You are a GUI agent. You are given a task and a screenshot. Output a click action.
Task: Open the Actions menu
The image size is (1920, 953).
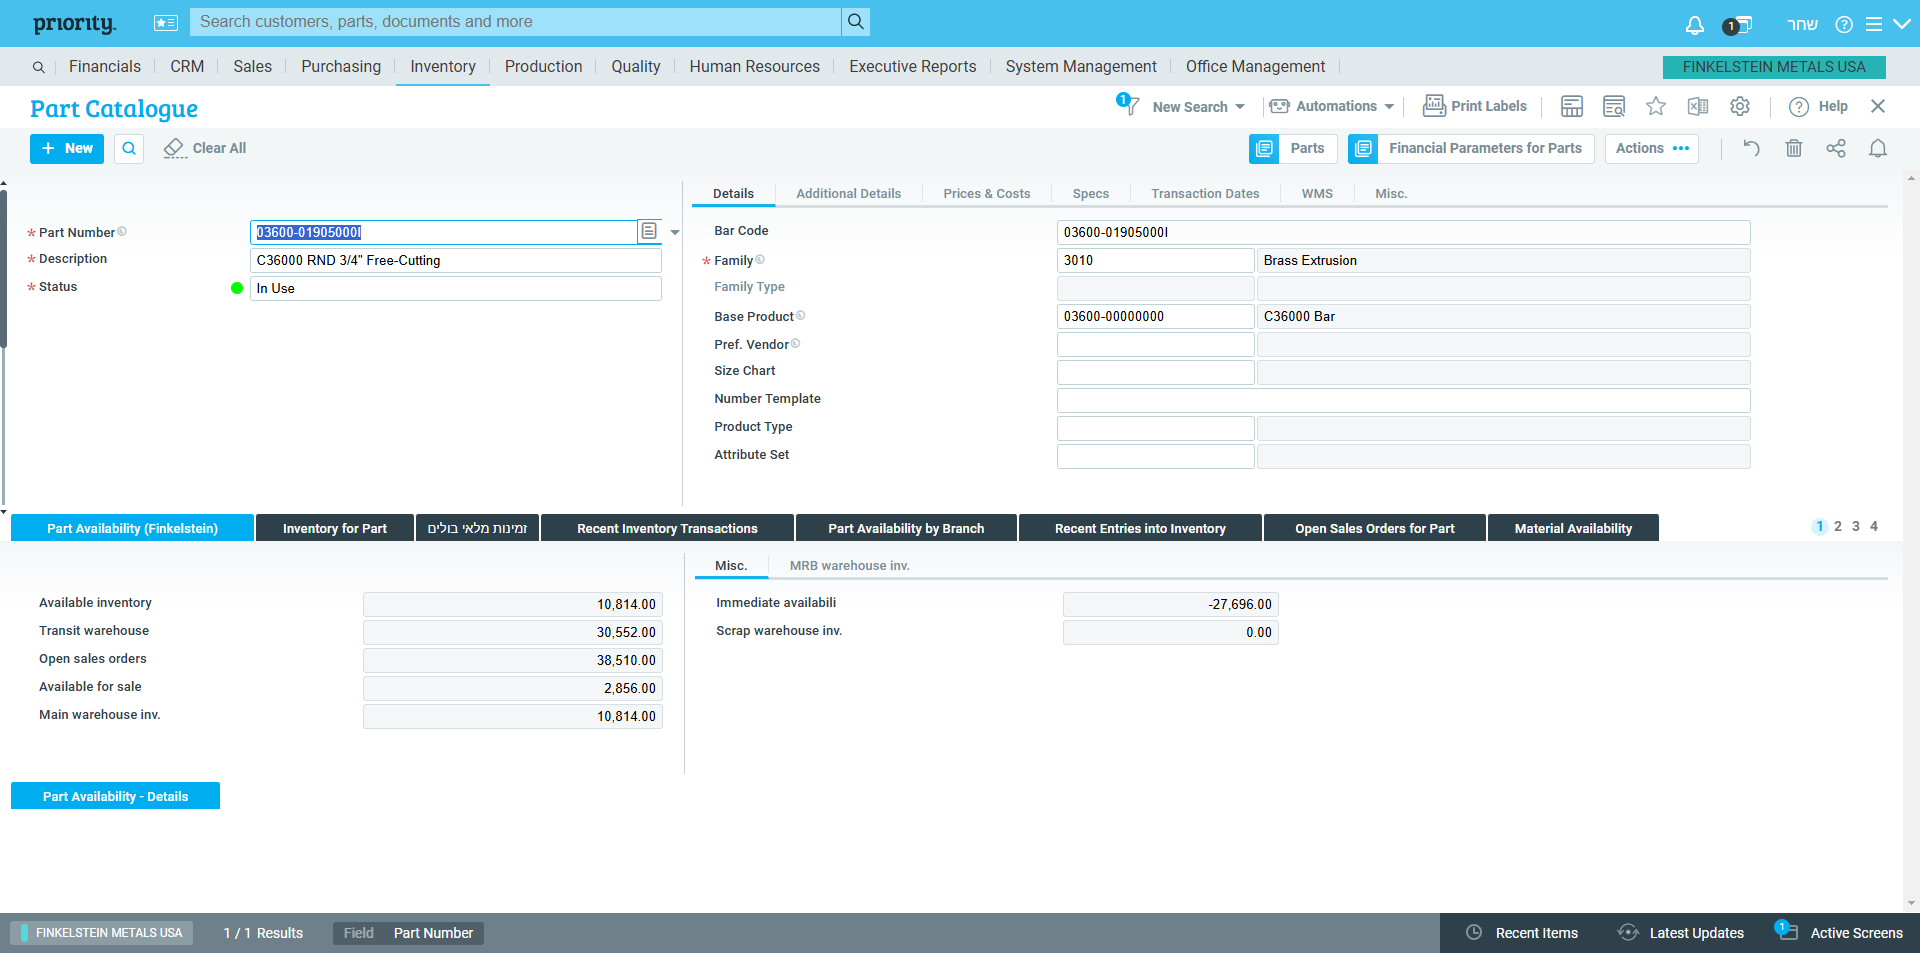[1651, 148]
